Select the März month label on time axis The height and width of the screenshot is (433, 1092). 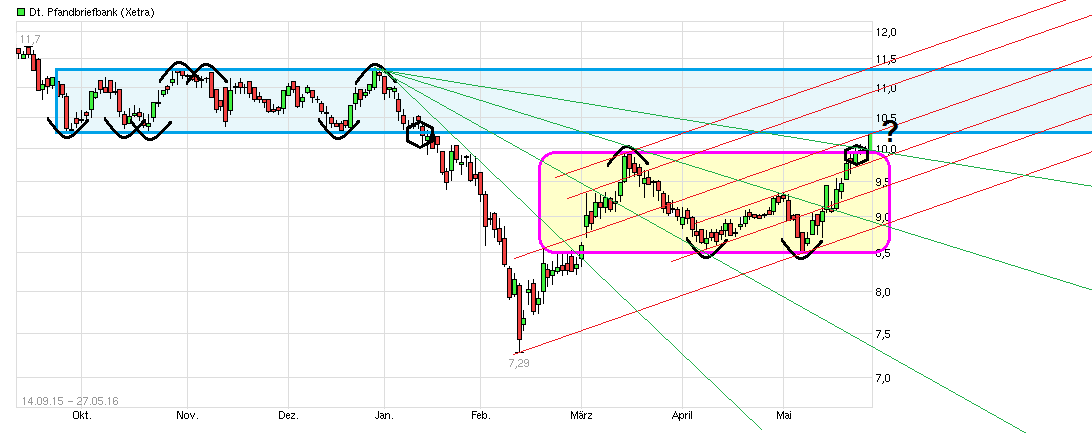[581, 415]
